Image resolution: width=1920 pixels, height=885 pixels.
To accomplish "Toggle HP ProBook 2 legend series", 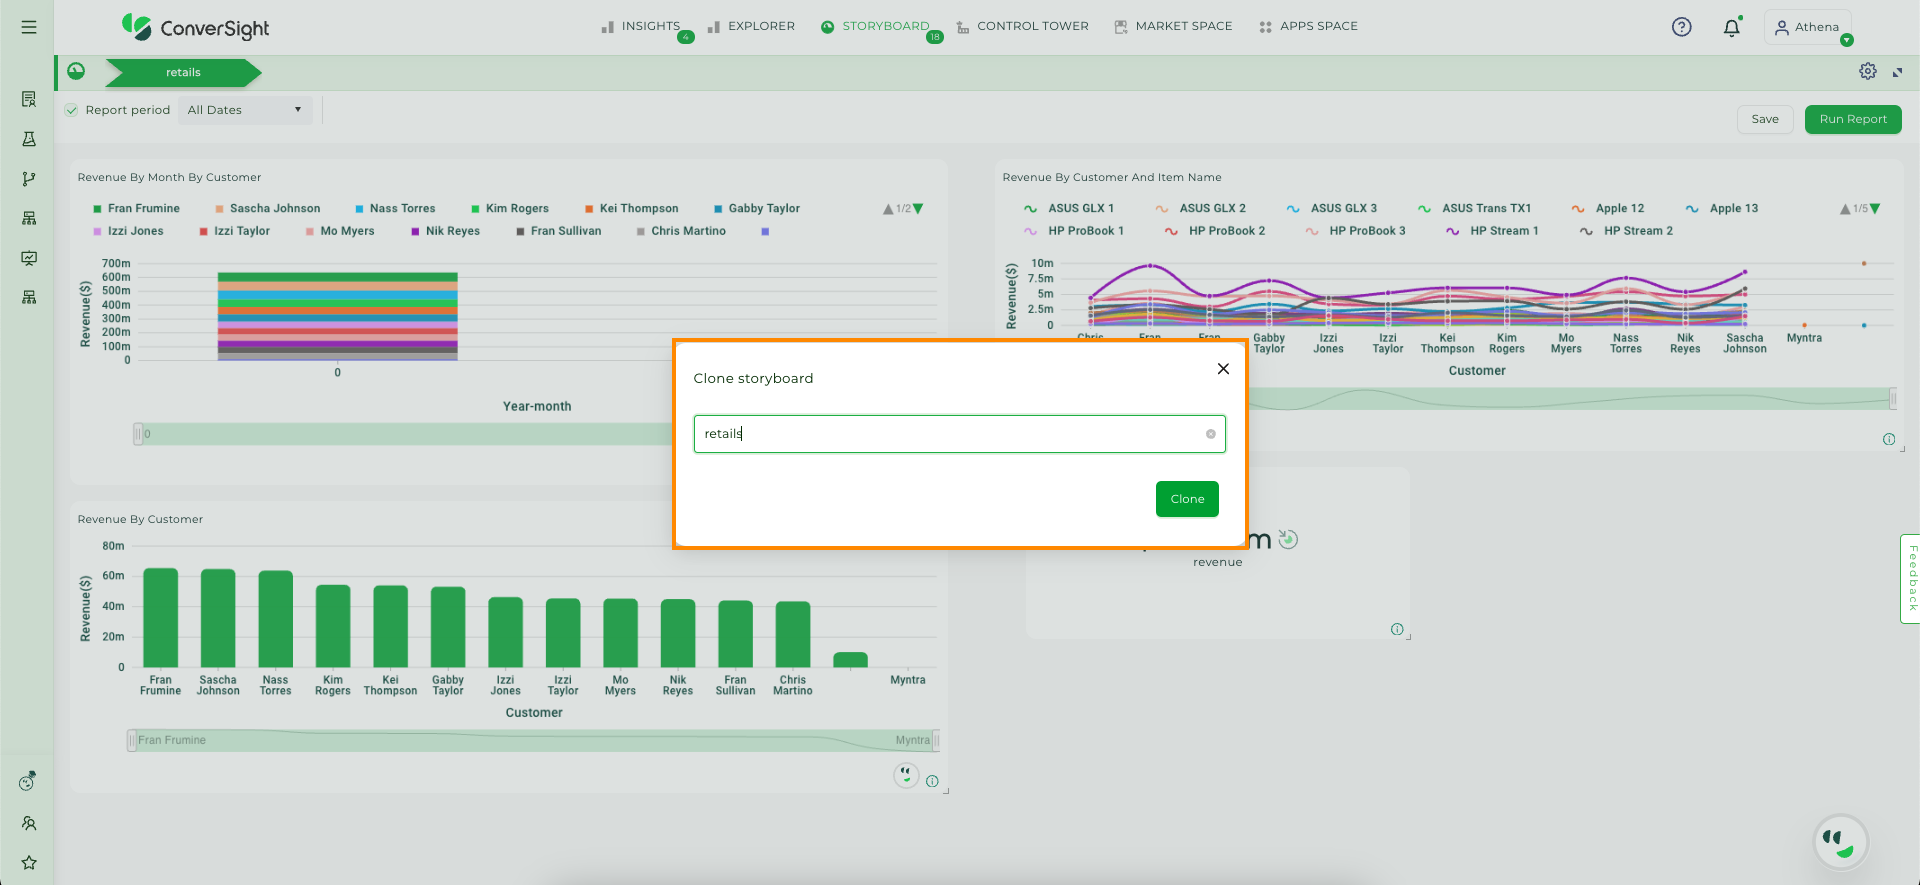I will point(1214,231).
